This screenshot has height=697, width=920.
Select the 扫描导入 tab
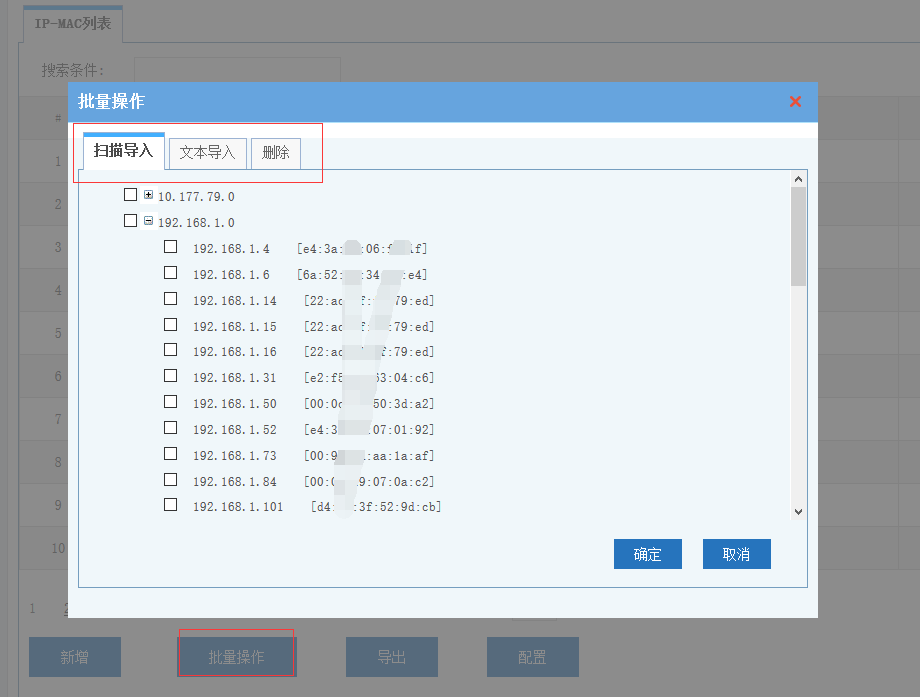[123, 151]
